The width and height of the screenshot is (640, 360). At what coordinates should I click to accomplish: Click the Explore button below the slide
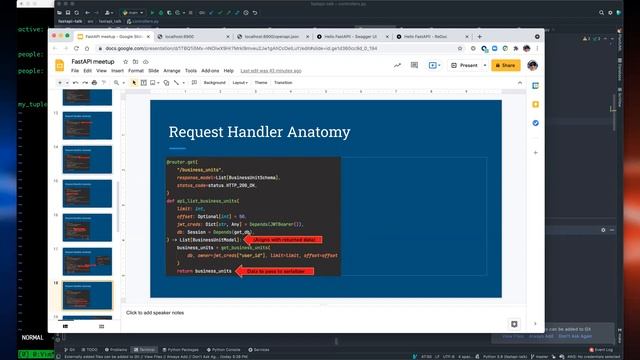(514, 324)
